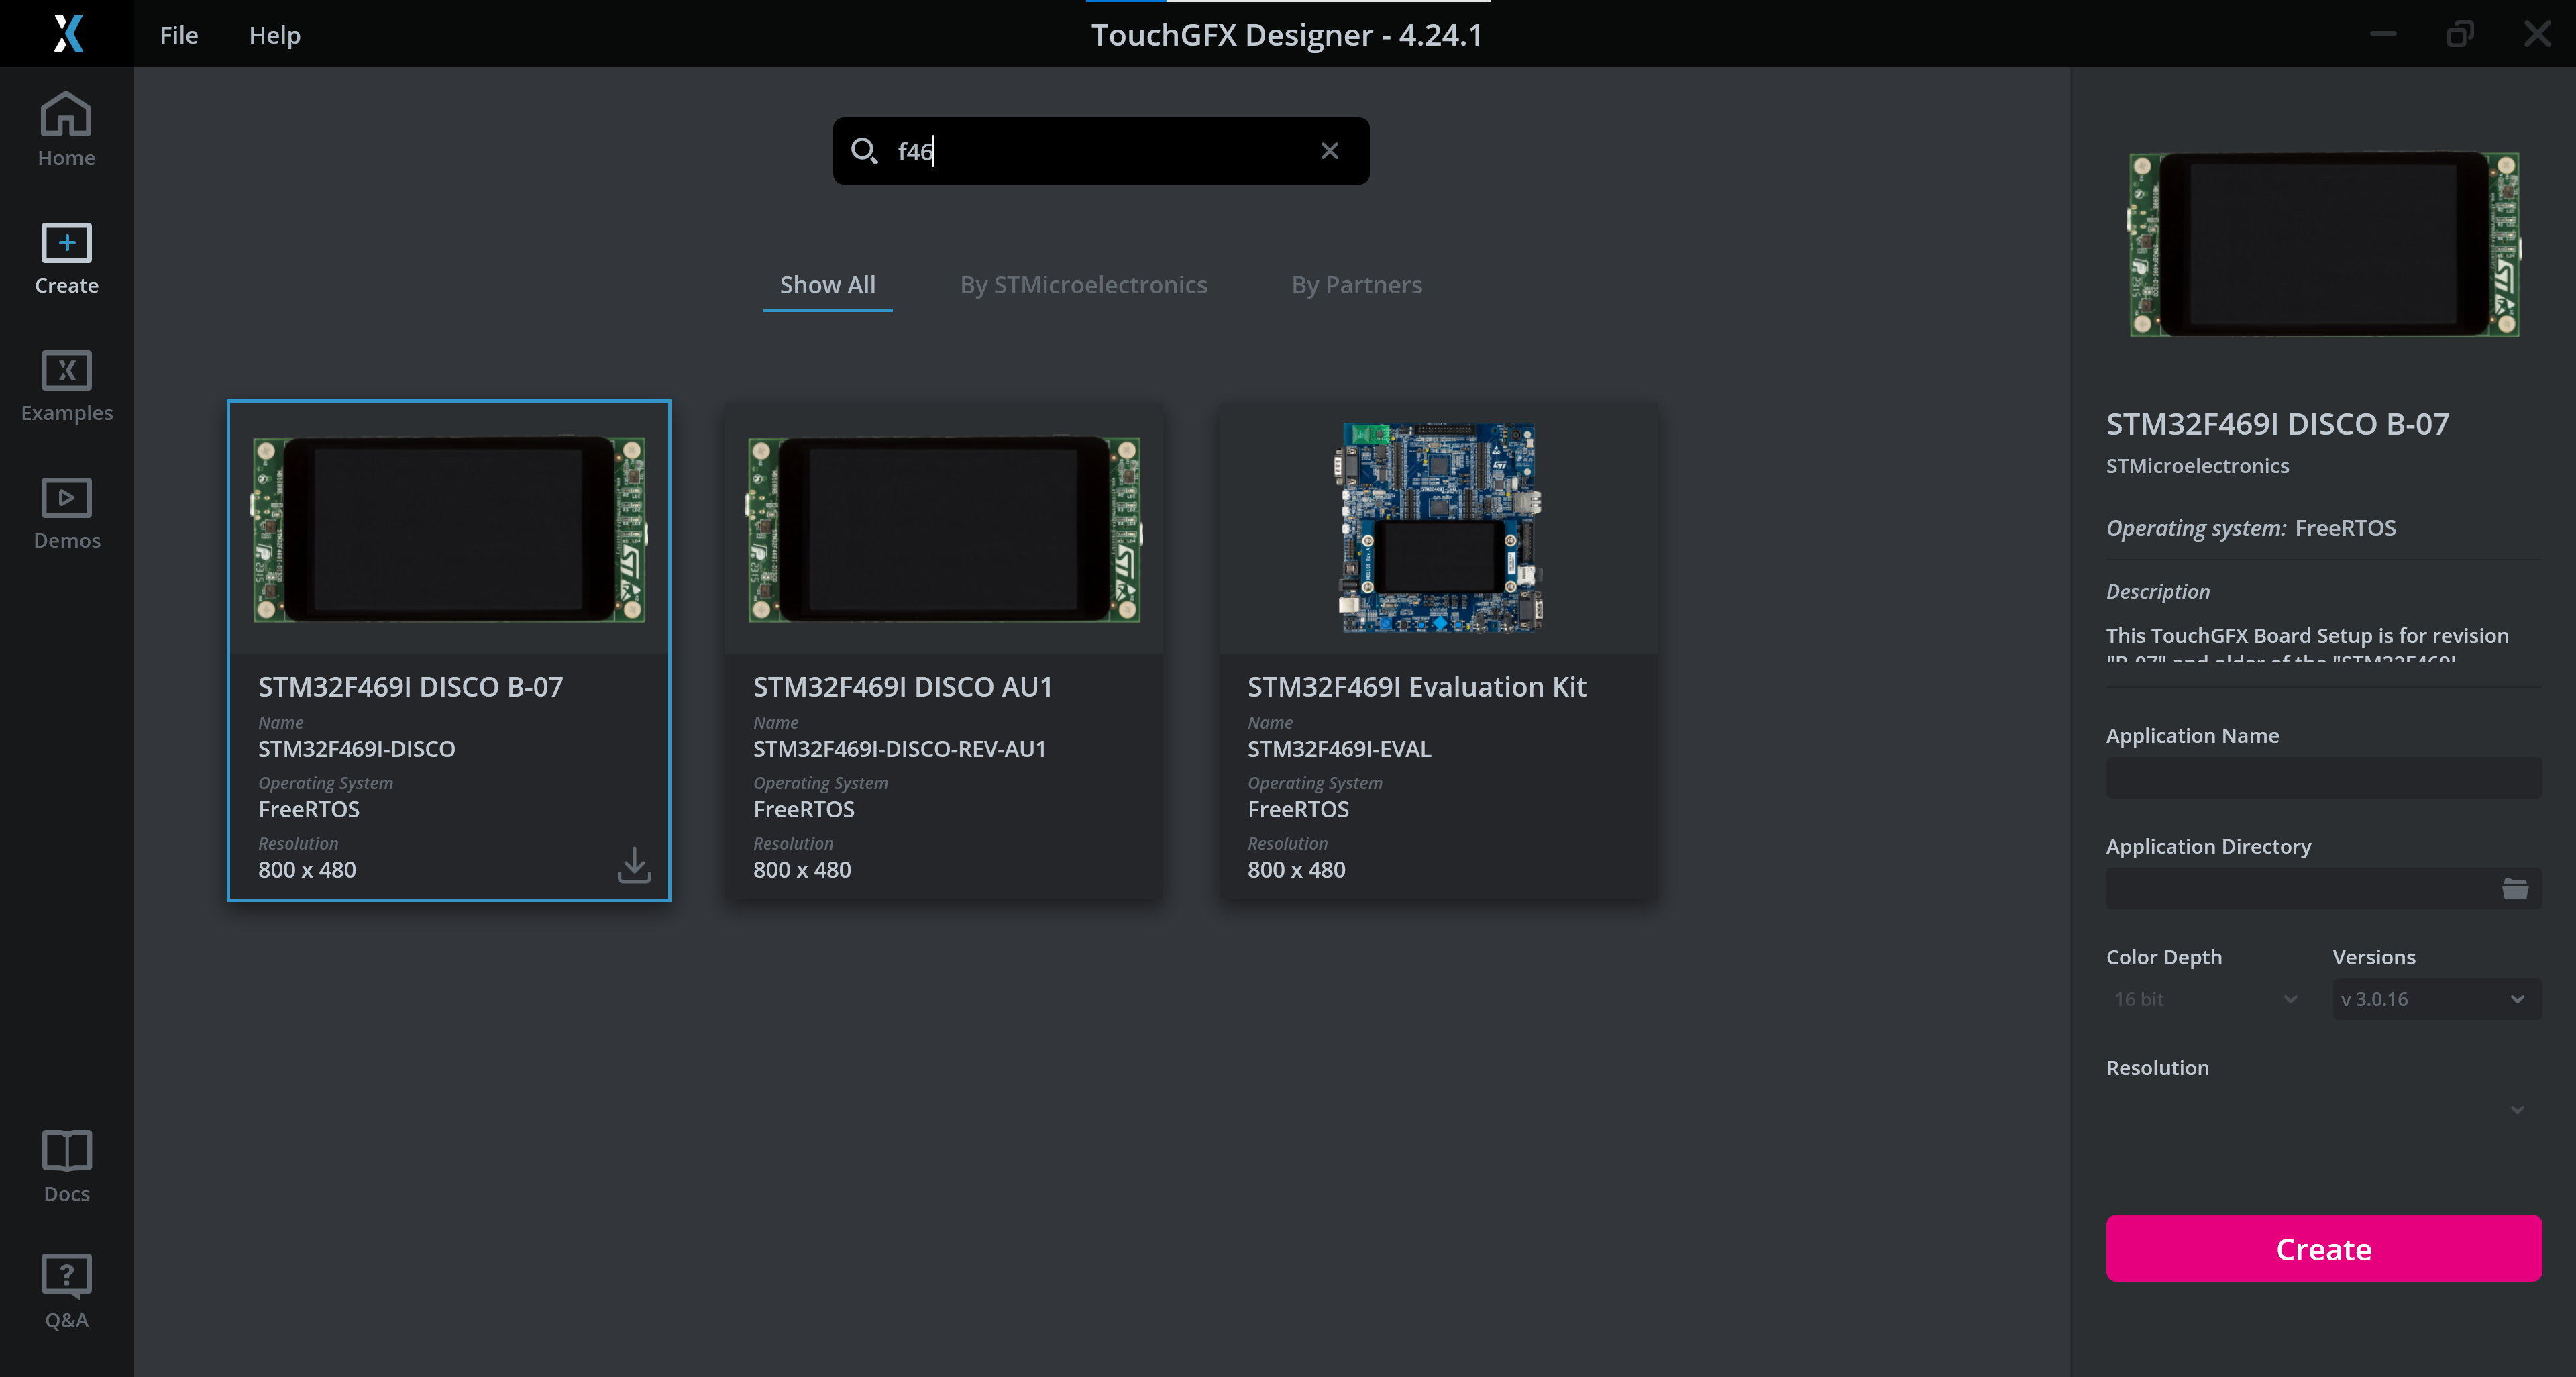
Task: Open the Versions dropdown showing v 3.0.16
Action: 2436,999
